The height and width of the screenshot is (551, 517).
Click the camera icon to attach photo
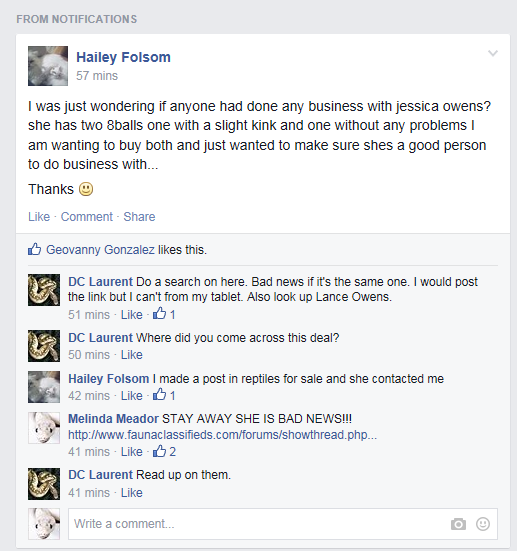pyautogui.click(x=458, y=524)
